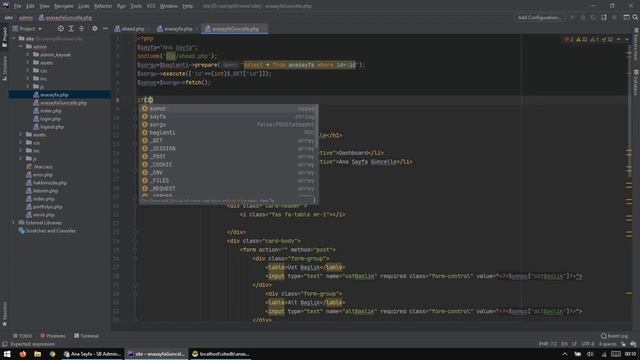Open File Explorer from the taskbar
The height and width of the screenshot is (360, 640).
(x=38, y=354)
